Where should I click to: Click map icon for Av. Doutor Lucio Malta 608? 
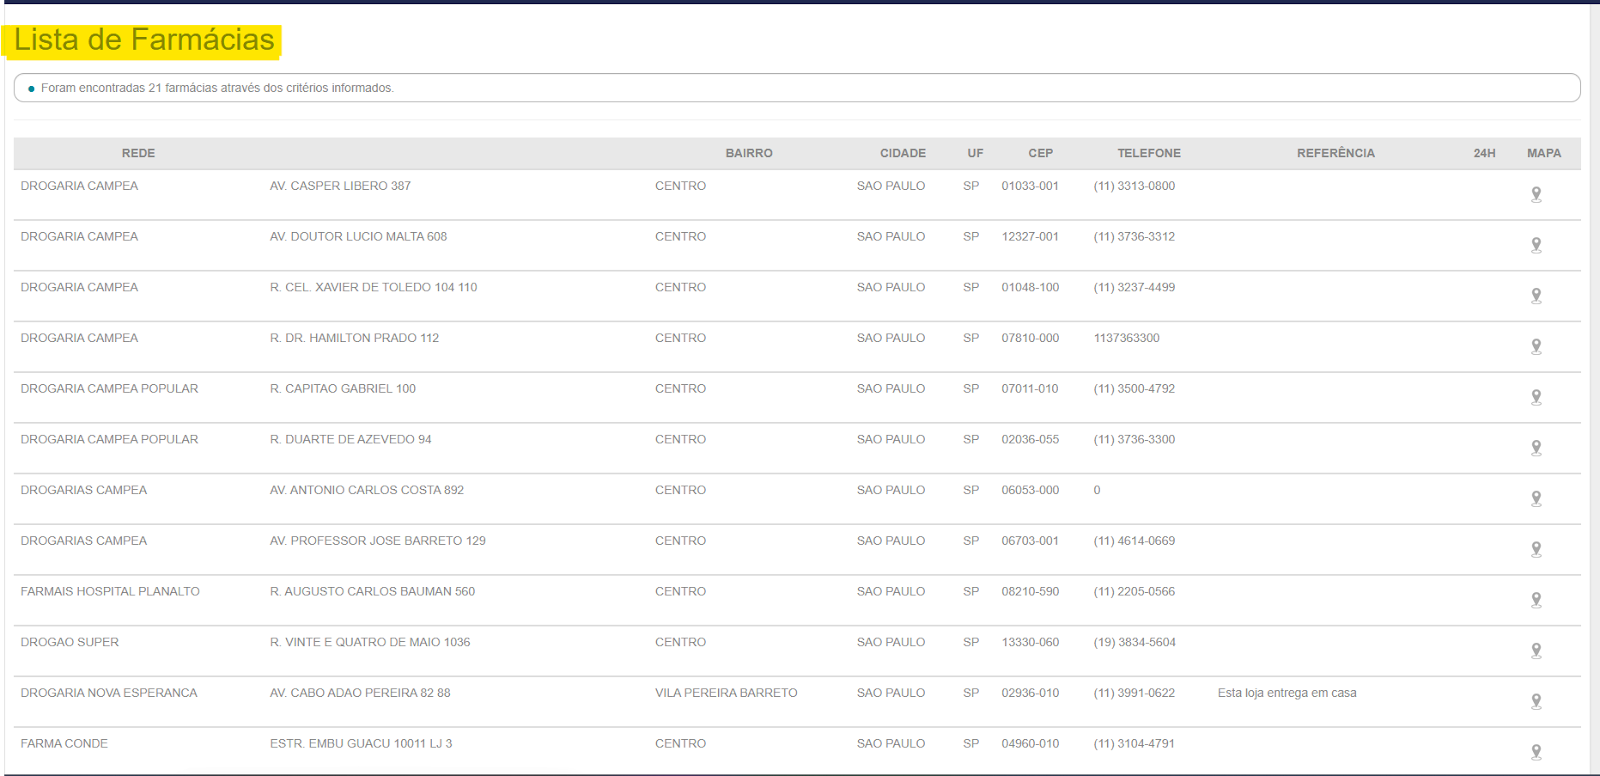click(1536, 245)
